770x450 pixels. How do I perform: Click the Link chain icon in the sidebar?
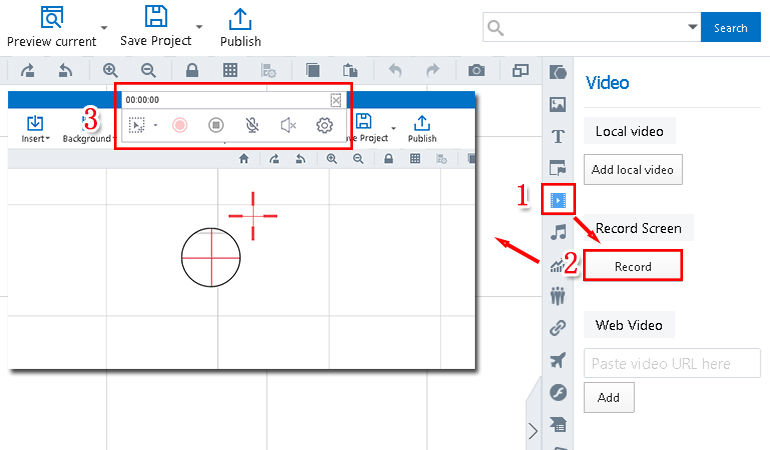point(558,327)
